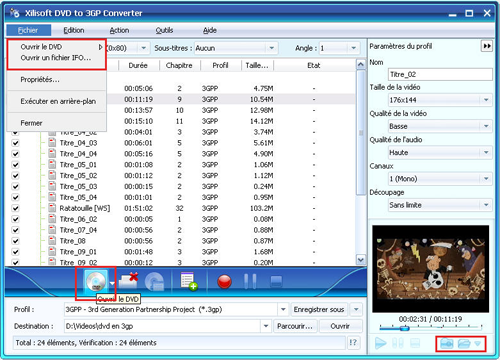This screenshot has width=500, height=360.
Task: Click the DVD info disc toolbar icon
Action: coord(155,282)
